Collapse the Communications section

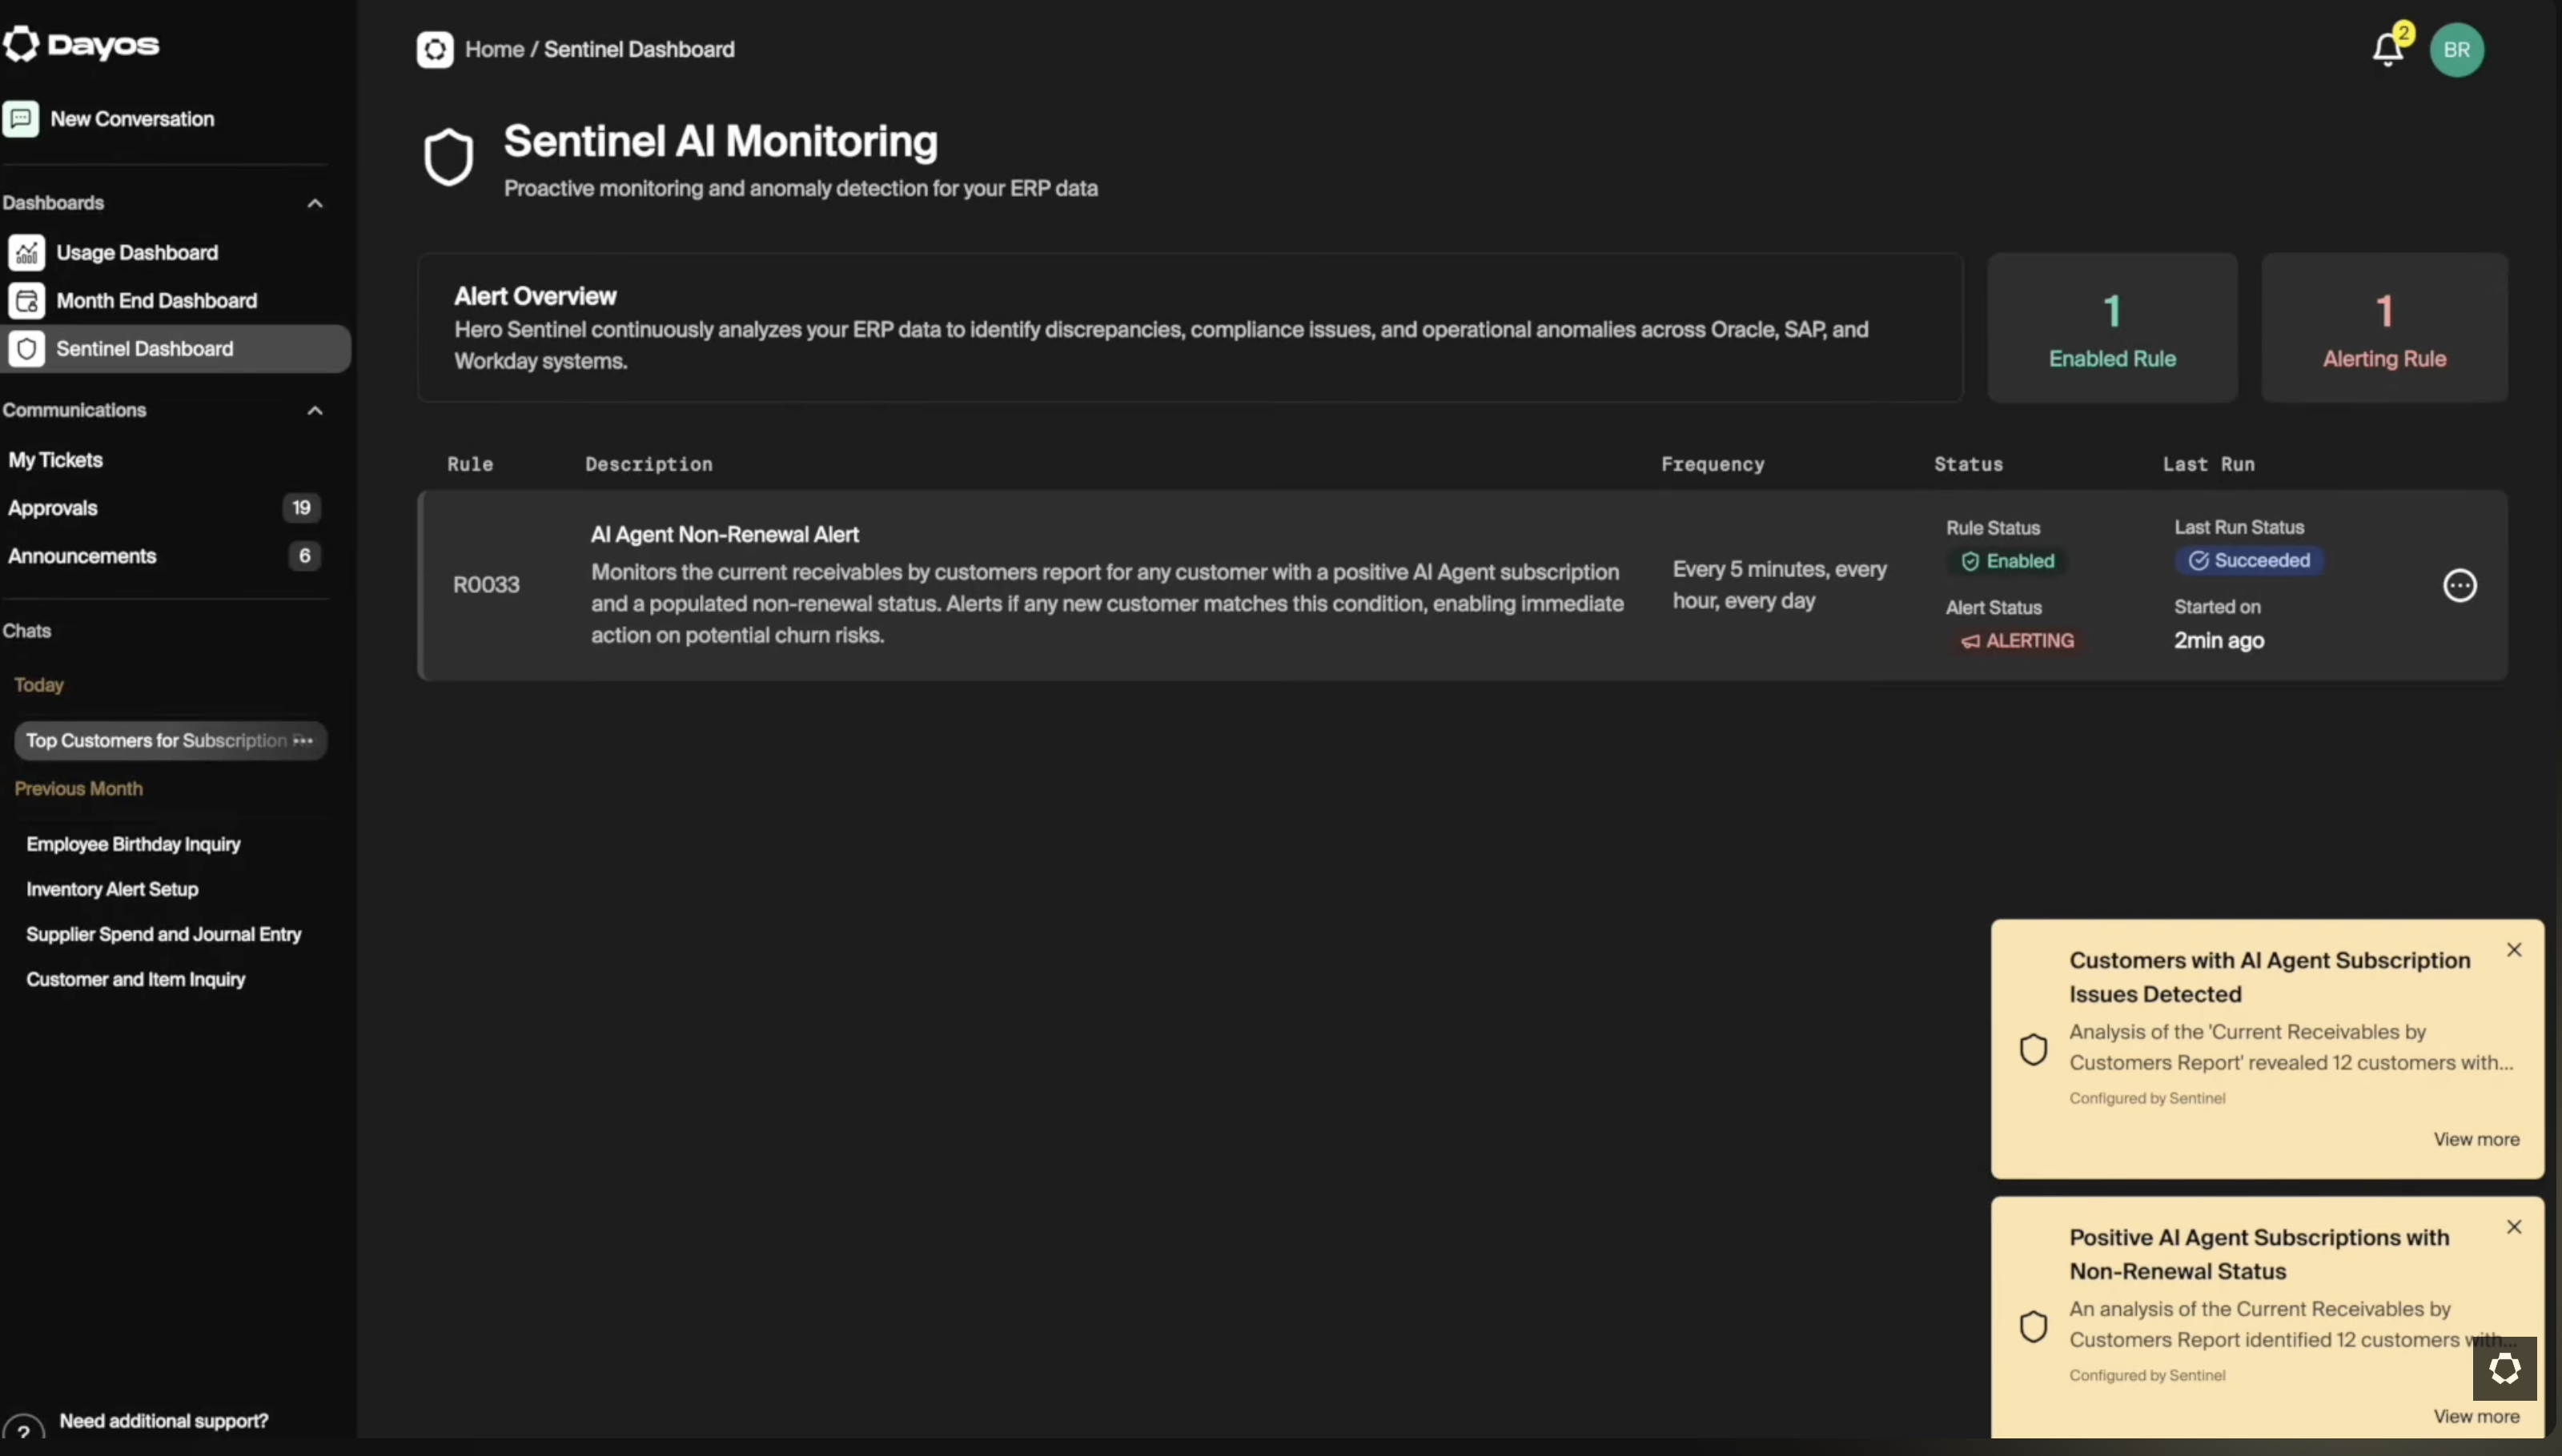pyautogui.click(x=315, y=411)
